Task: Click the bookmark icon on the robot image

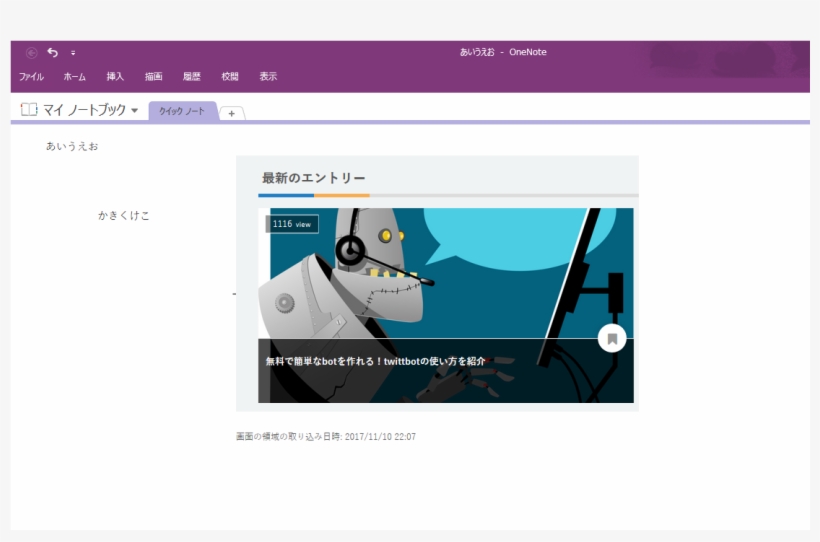Action: (612, 338)
